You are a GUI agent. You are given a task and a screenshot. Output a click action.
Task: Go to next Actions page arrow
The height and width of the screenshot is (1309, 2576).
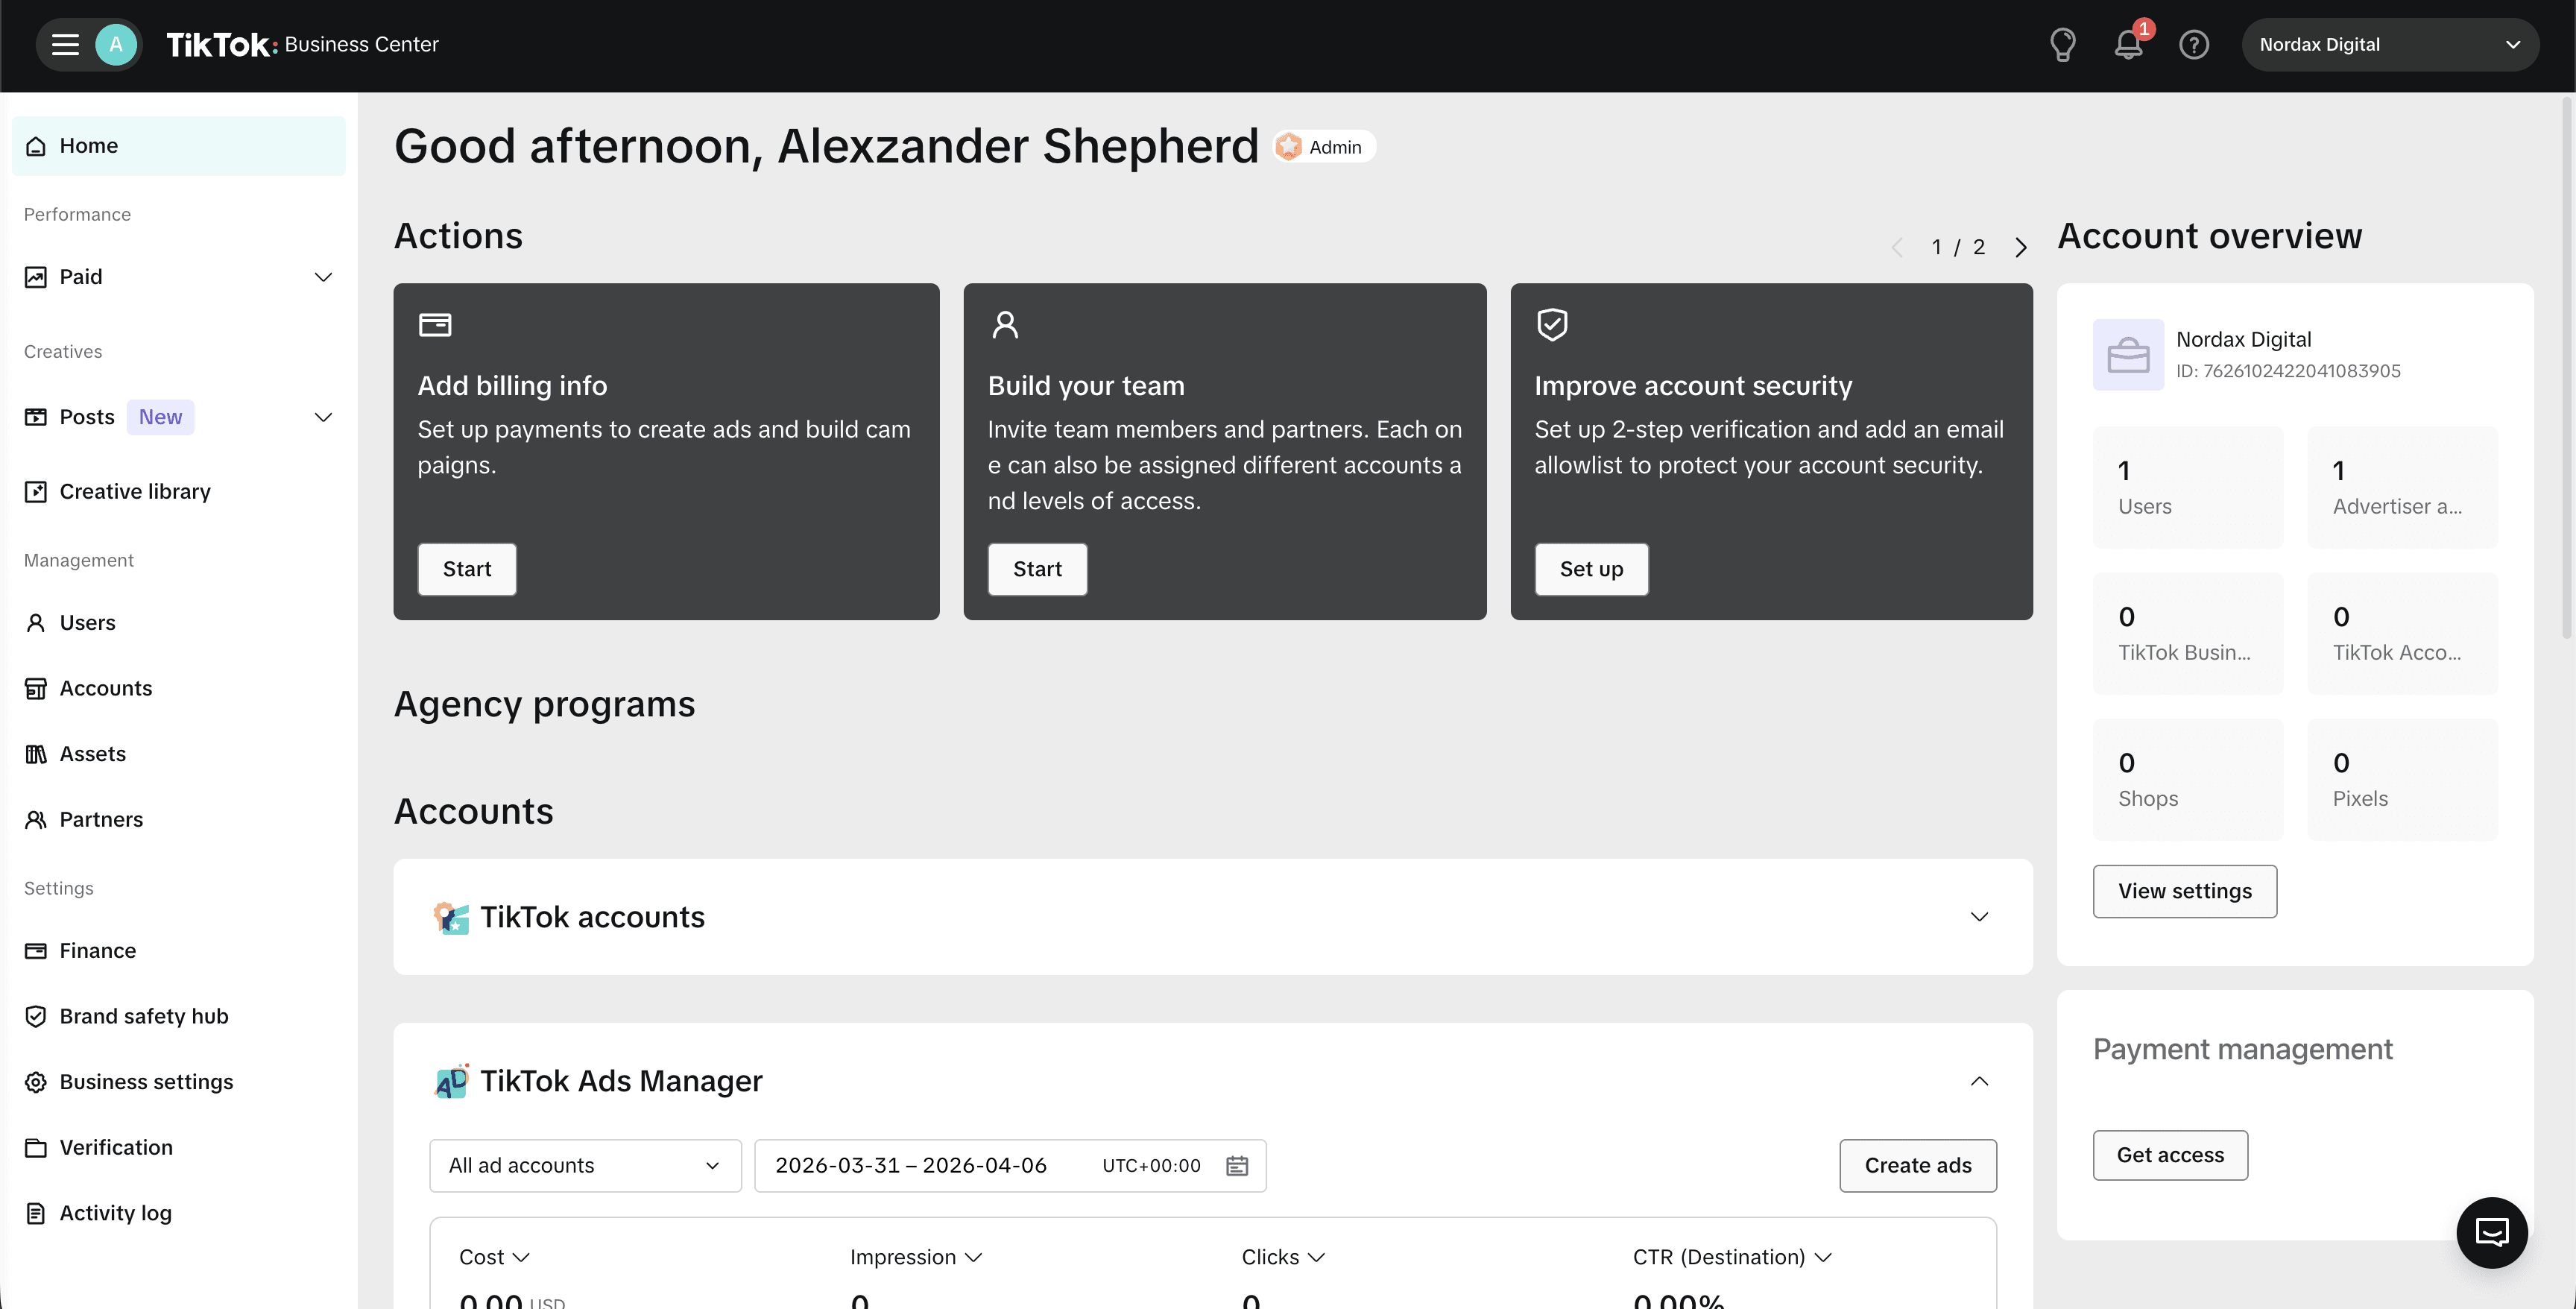2021,247
